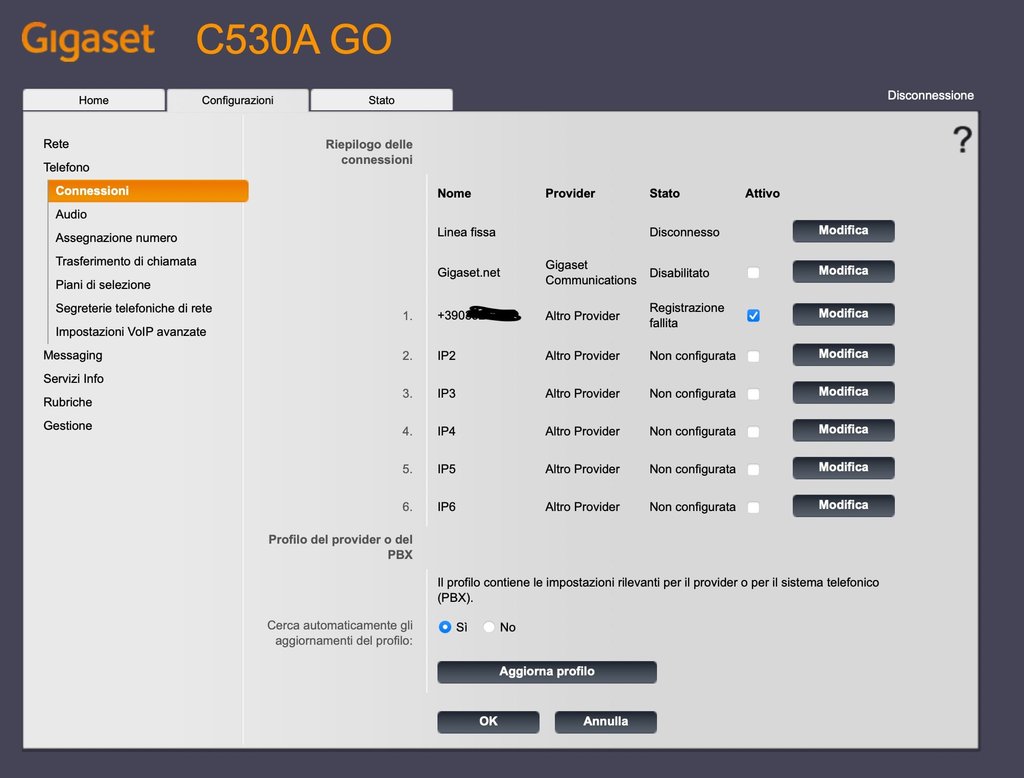The image size is (1024, 778).
Task: Open the Connessioni sidebar entry
Action: click(148, 191)
